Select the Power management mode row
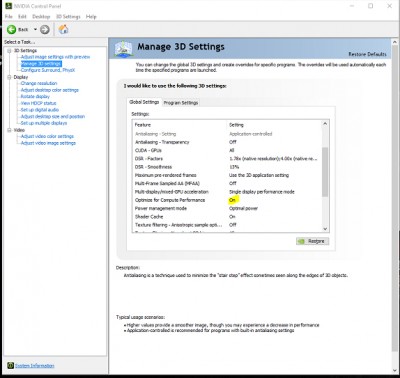This screenshot has width=400, height=378. click(227, 208)
